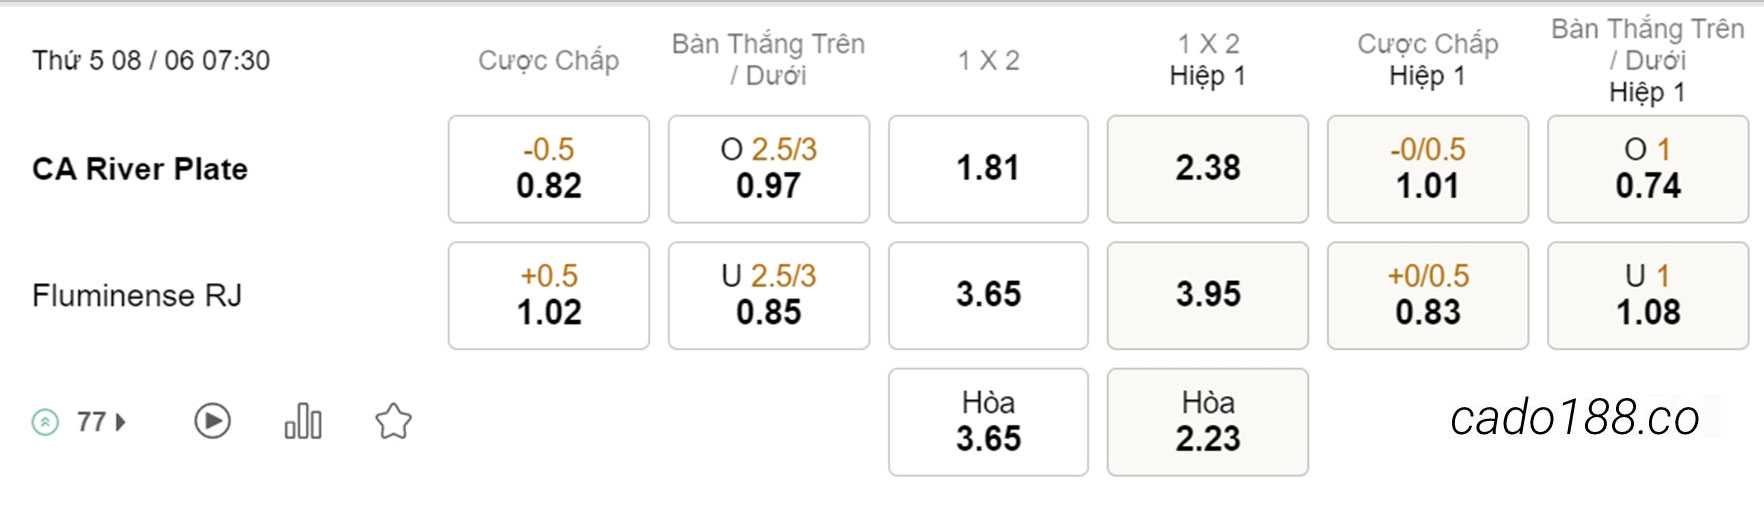This screenshot has width=1764, height=510.
Task: Click the green circled up-arrow icon
Action: (x=45, y=422)
